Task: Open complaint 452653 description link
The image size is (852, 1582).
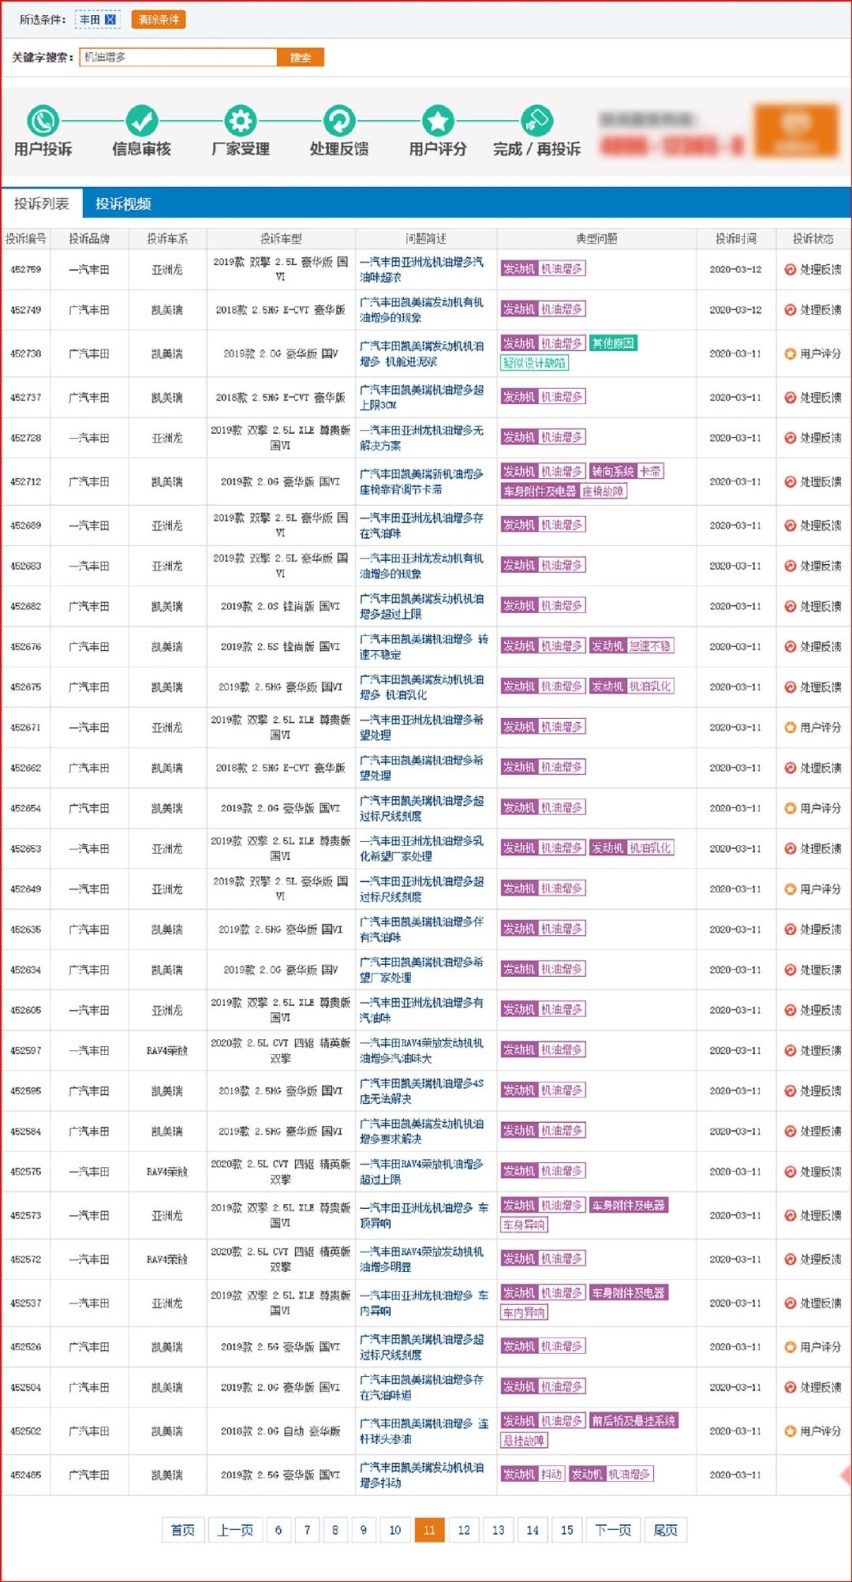Action: (x=421, y=848)
